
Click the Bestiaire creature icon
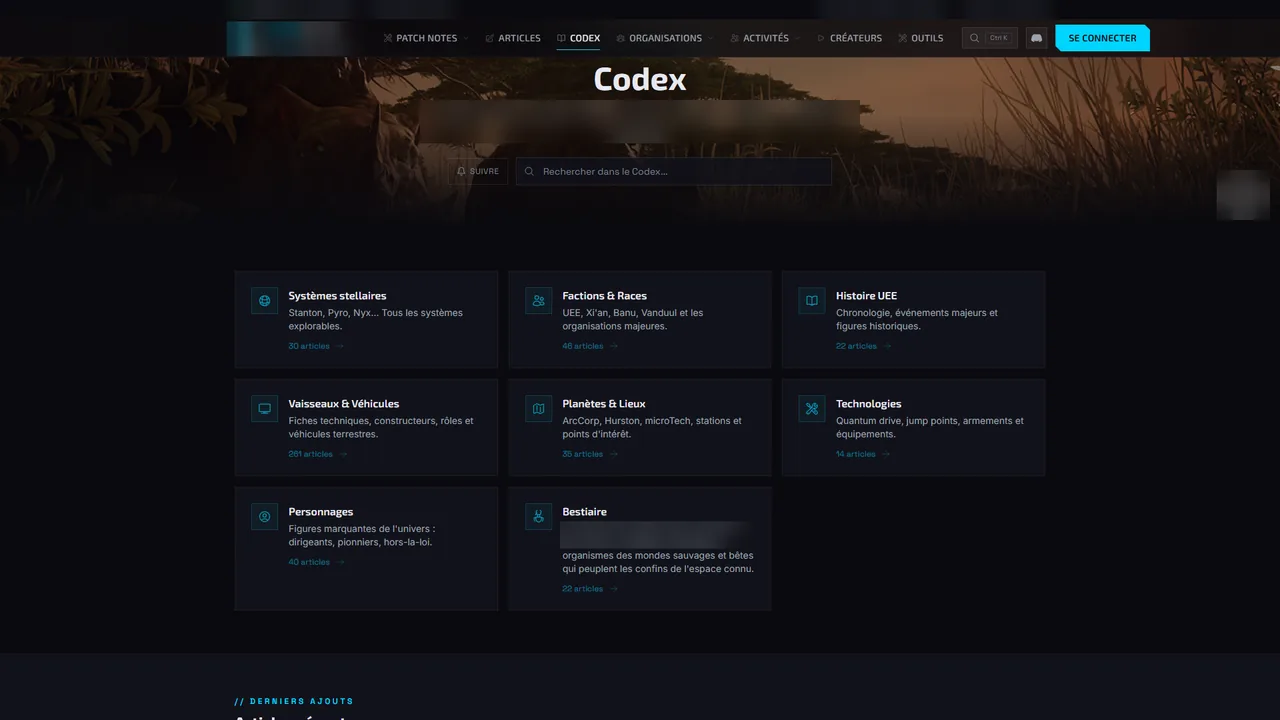click(x=539, y=516)
